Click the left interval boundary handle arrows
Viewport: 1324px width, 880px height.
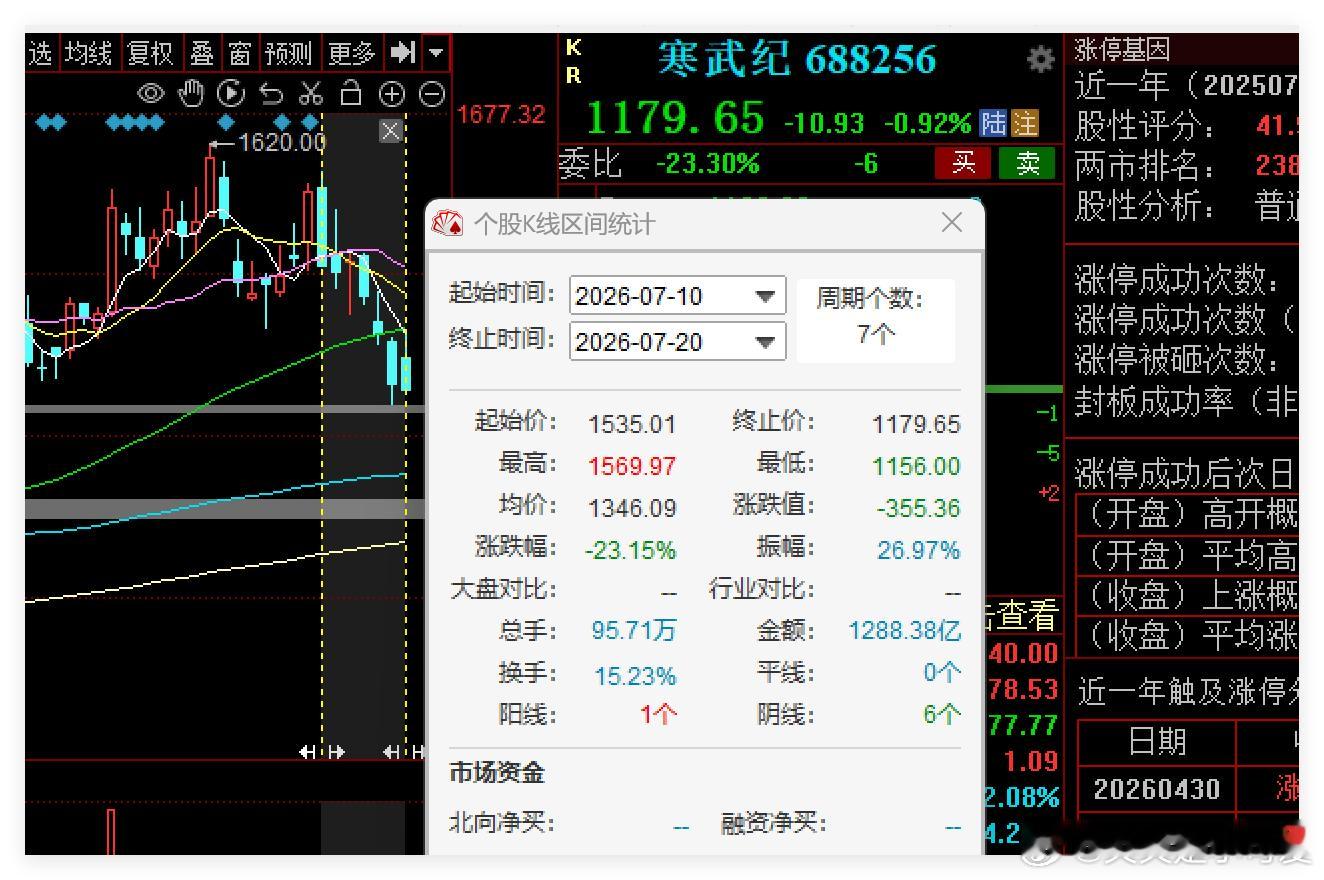322,752
